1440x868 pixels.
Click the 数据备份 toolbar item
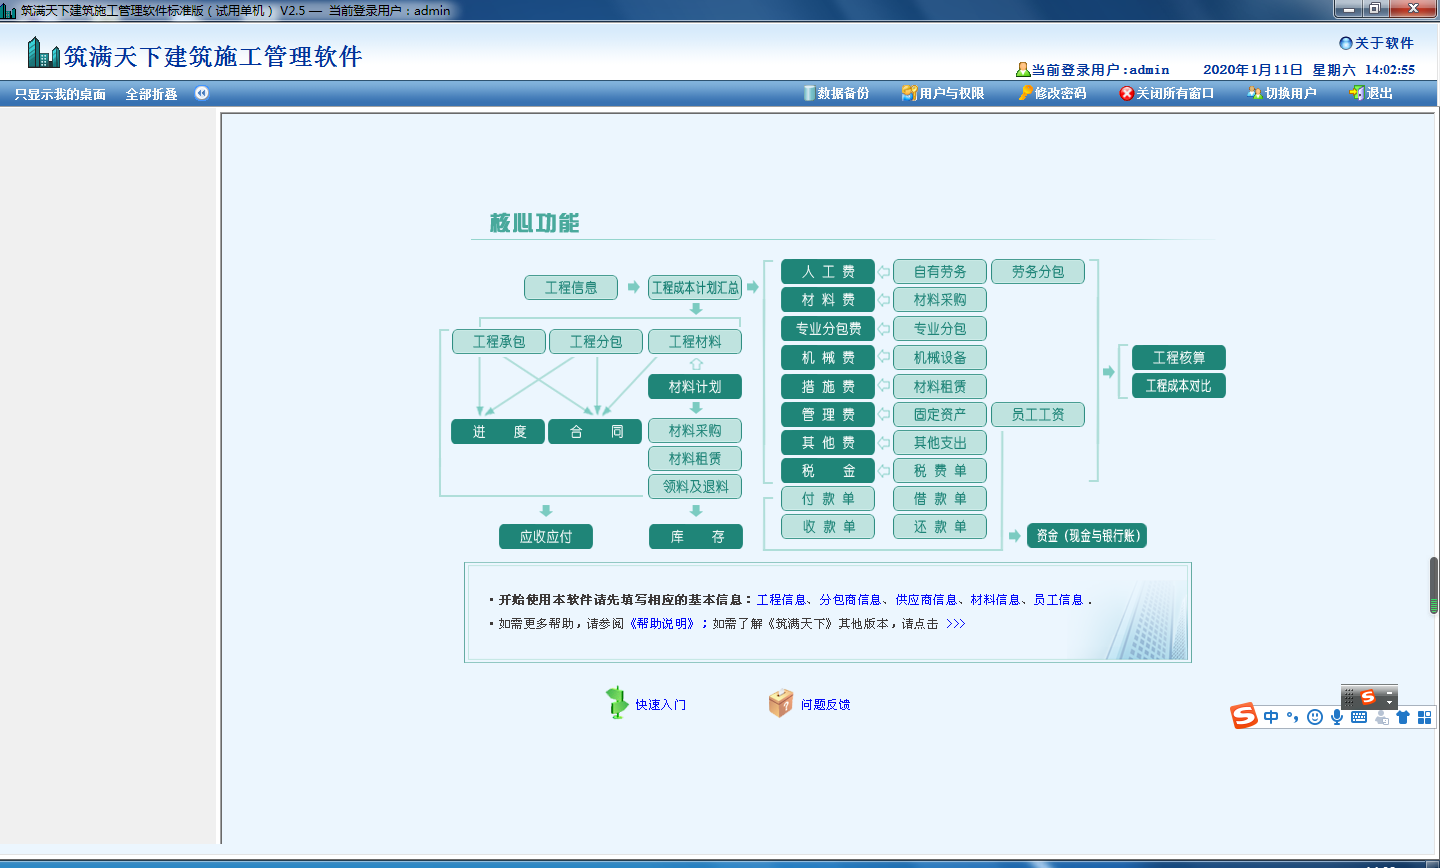coord(836,93)
